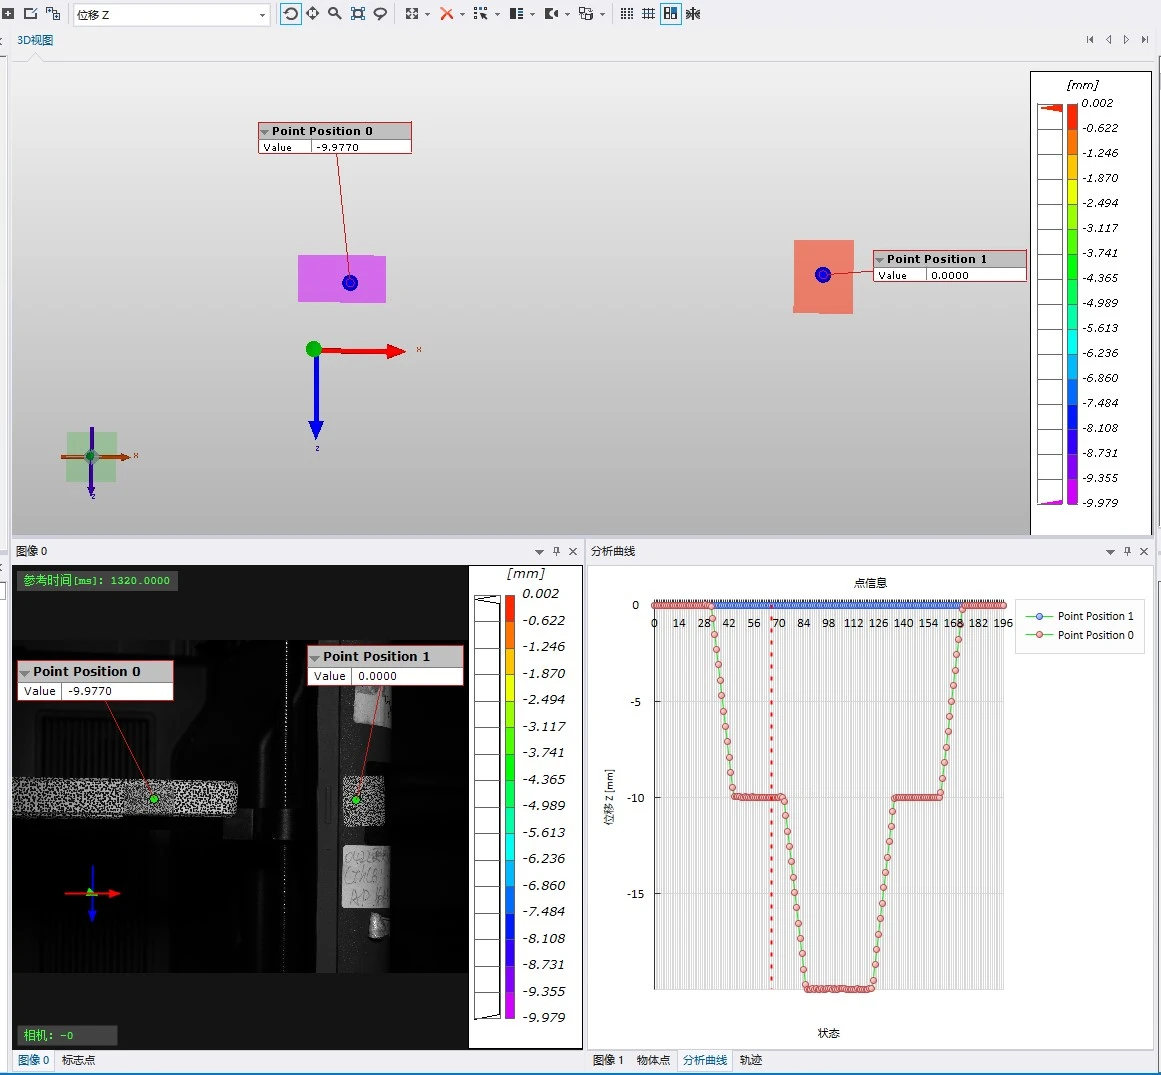The width and height of the screenshot is (1161, 1075).
Task: Close the 图像 0 panel
Action: click(x=573, y=552)
